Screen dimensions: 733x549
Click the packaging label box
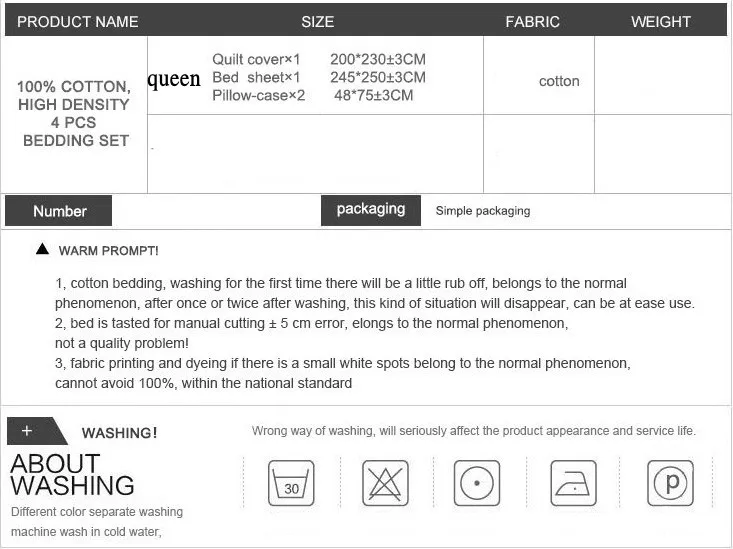pyautogui.click(x=371, y=210)
